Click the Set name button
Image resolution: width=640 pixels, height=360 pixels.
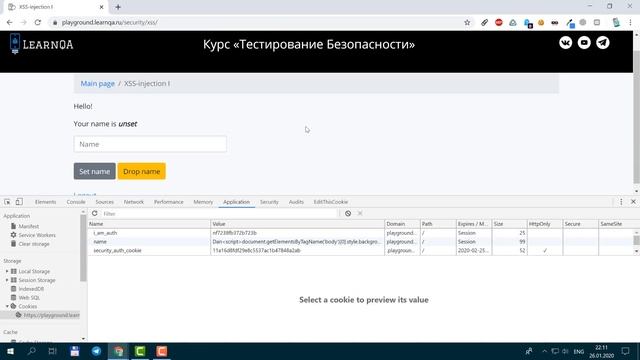(x=95, y=171)
